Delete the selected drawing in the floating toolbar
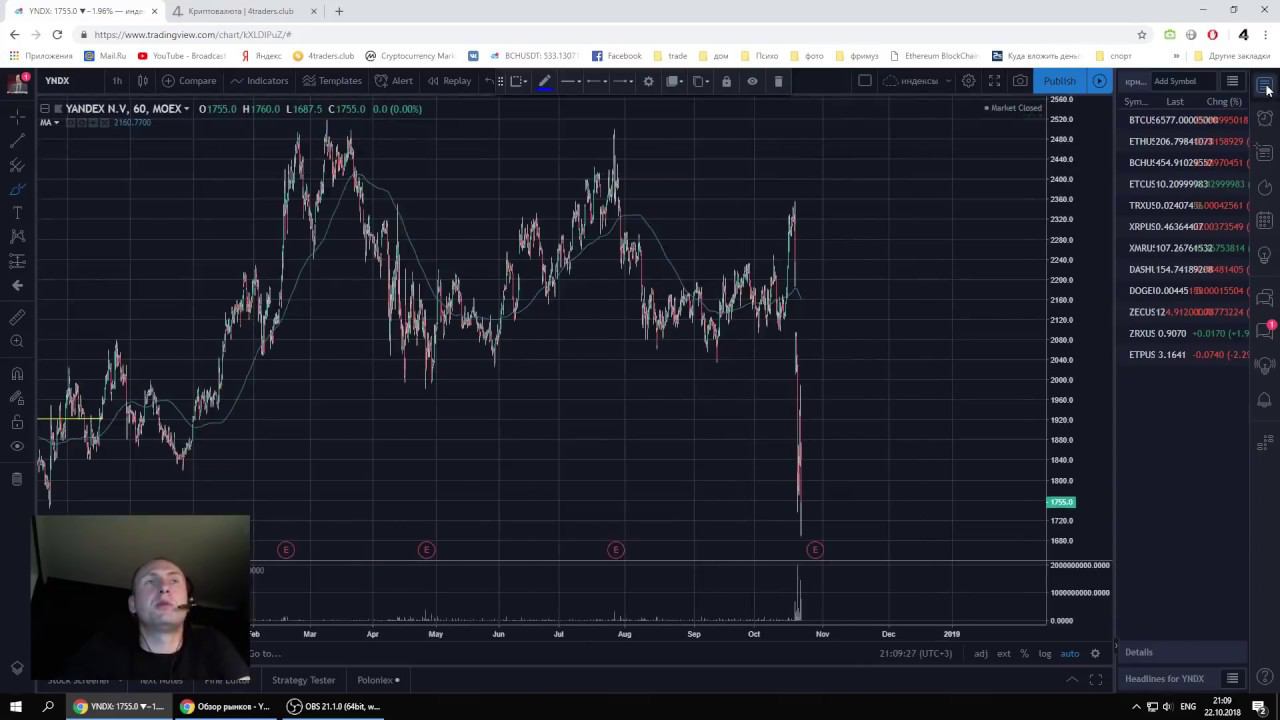The width and height of the screenshot is (1280, 720). coord(778,81)
